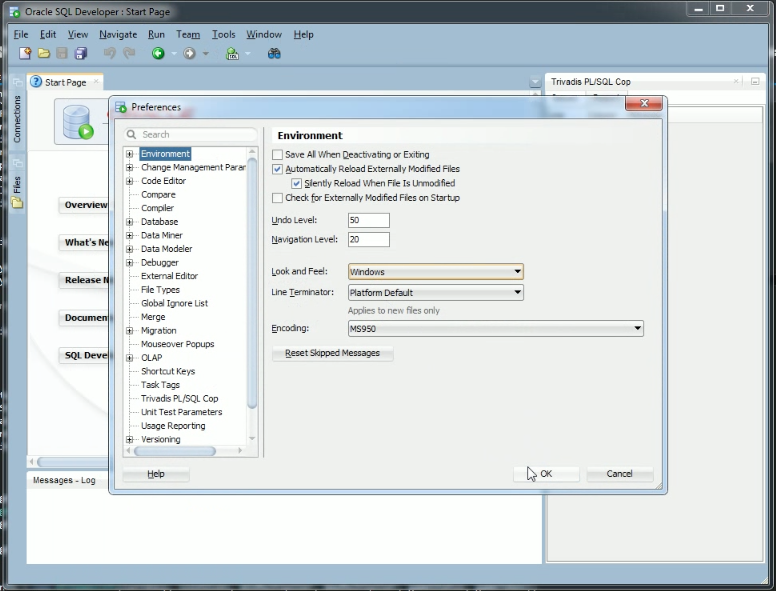The height and width of the screenshot is (591, 776).
Task: Select Compiler in preferences tree
Action: click(157, 208)
